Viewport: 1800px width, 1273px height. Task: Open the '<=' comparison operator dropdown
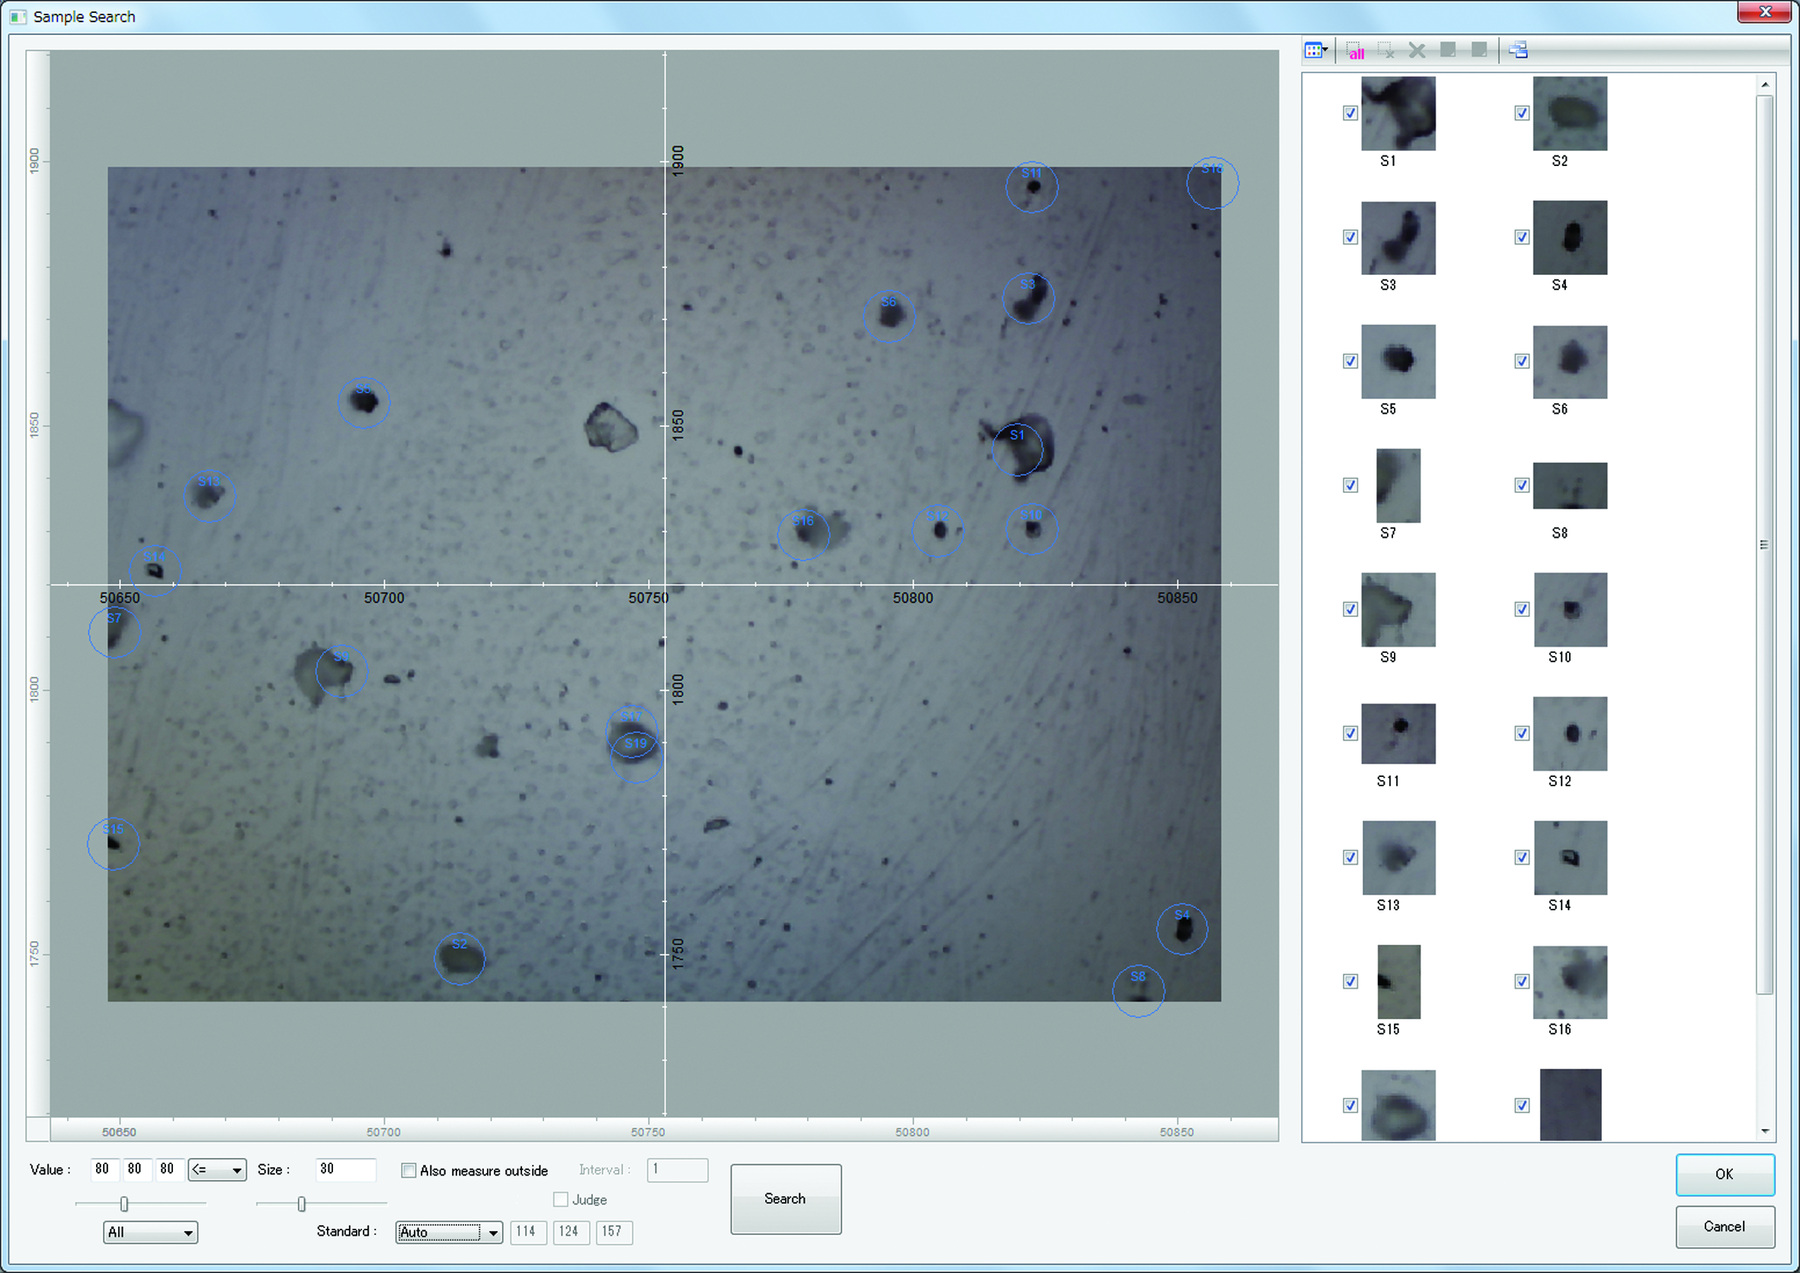pos(217,1169)
